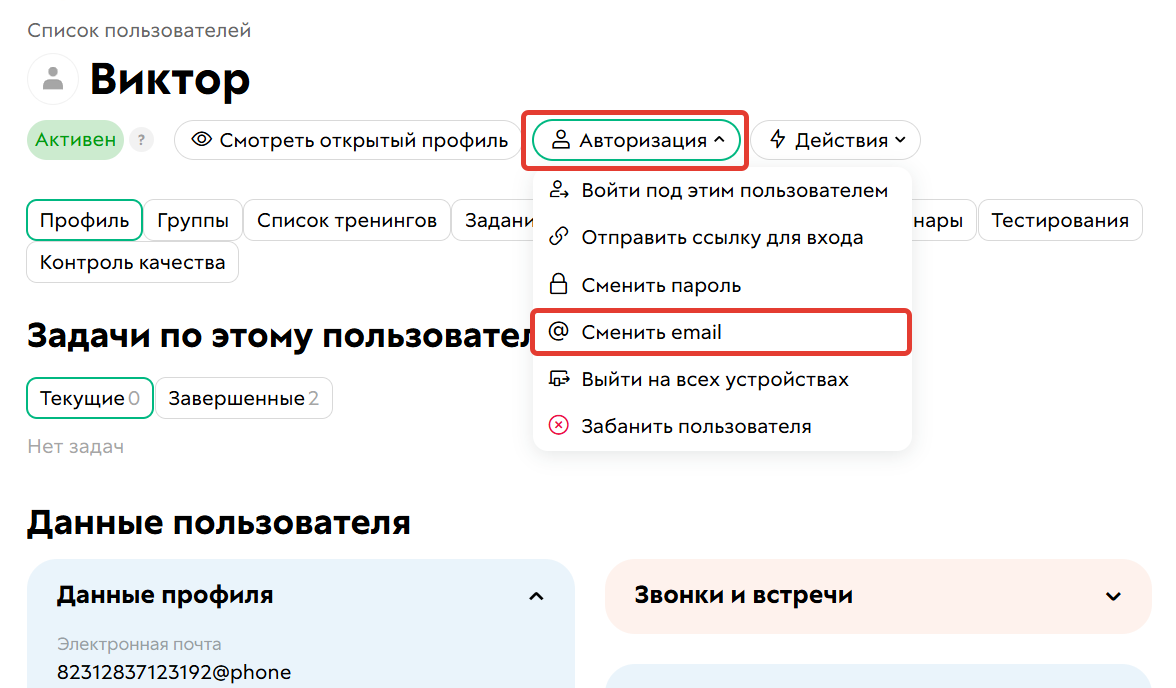
Task: Click the person icon in Авторизация button
Action: coord(562,140)
